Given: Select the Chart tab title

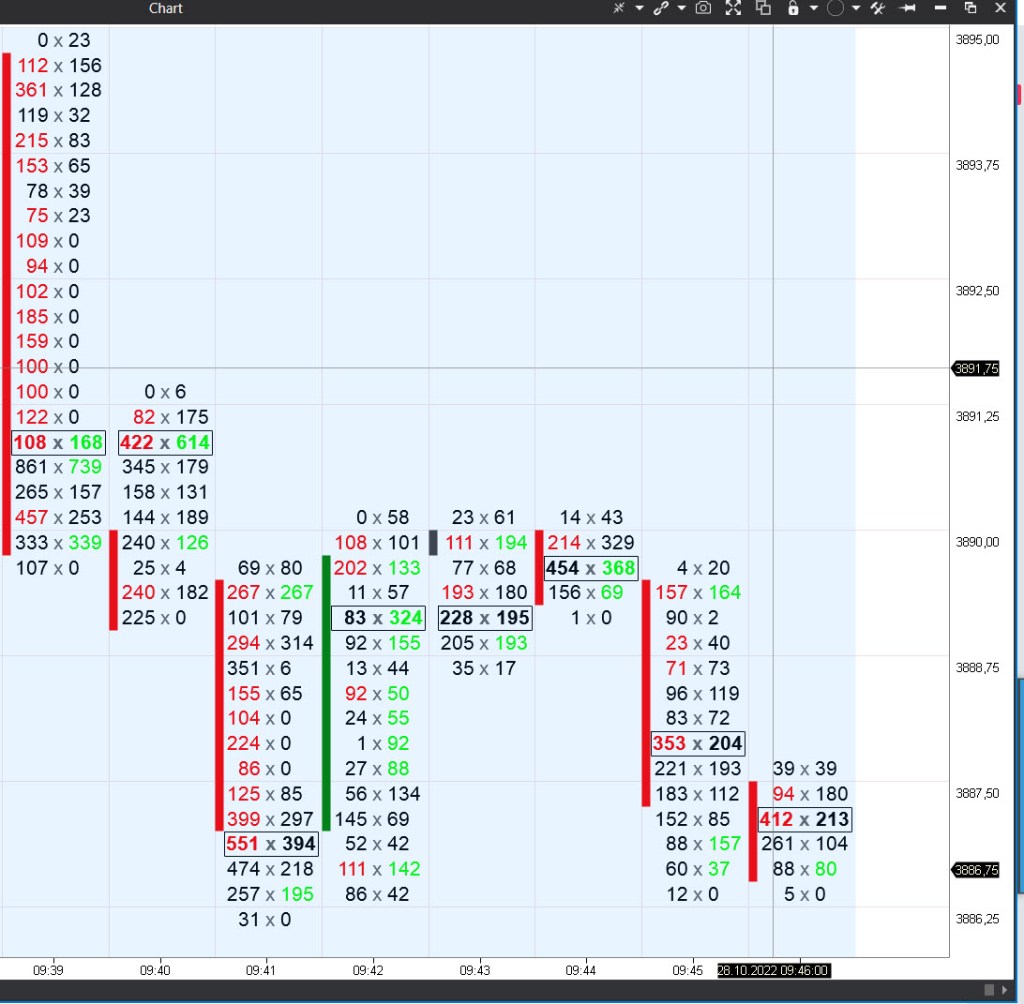Looking at the screenshot, I should click(x=166, y=9).
